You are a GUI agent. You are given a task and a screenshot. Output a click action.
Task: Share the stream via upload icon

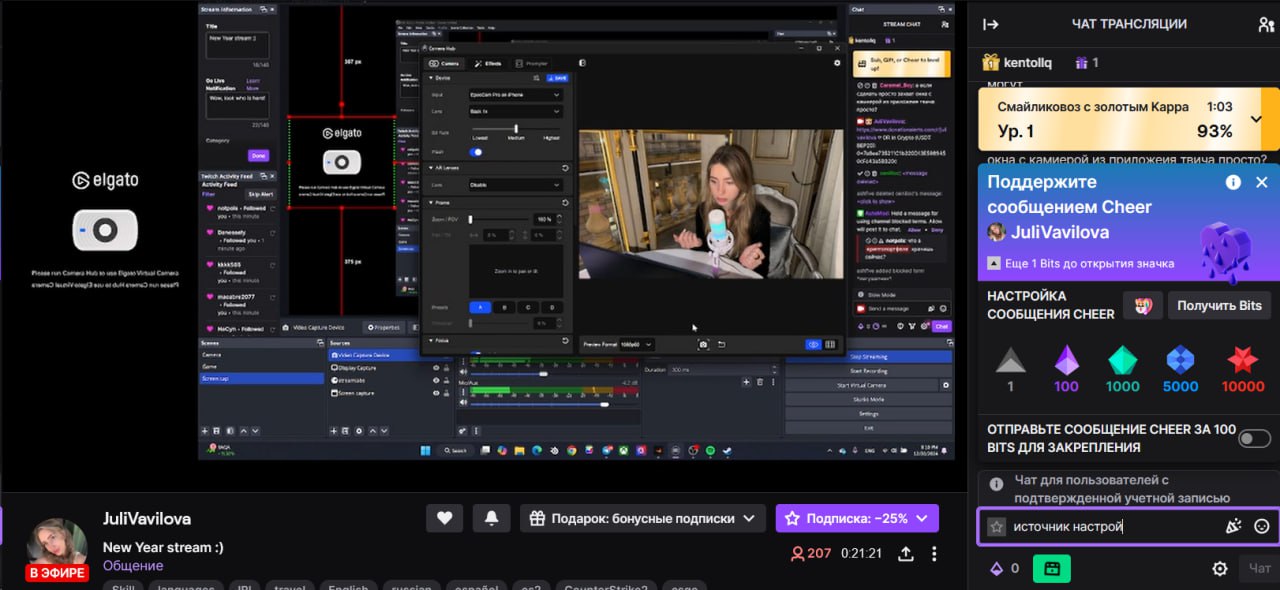[x=906, y=553]
